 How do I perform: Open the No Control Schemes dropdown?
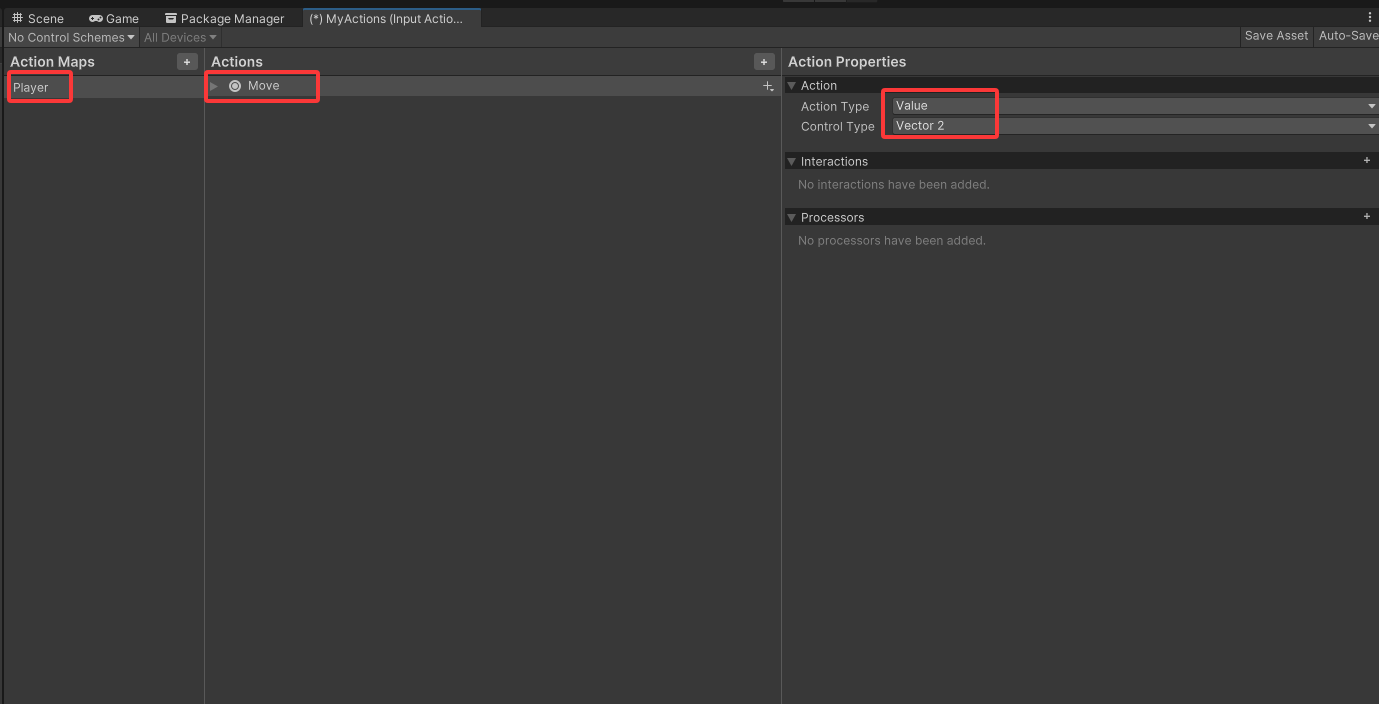71,38
